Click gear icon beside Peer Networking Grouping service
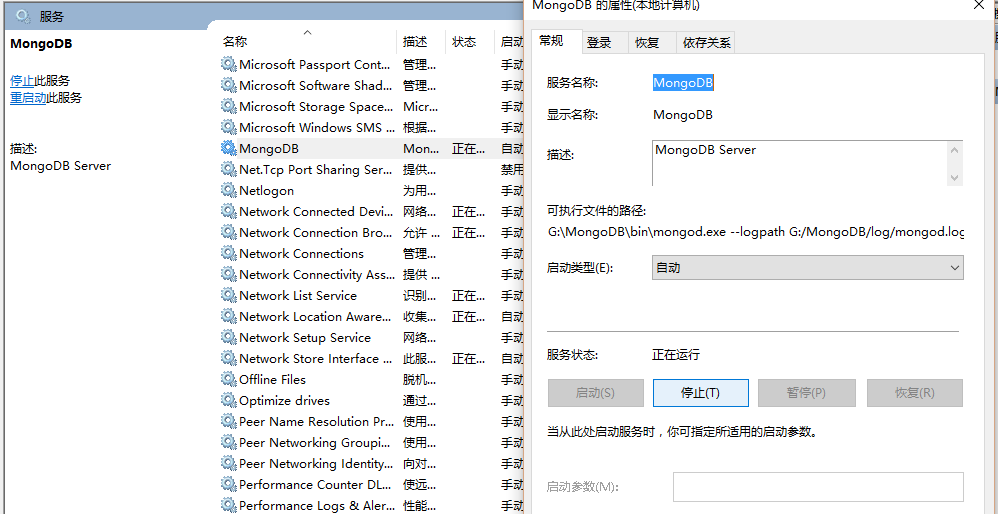The image size is (998, 514). pyautogui.click(x=228, y=442)
